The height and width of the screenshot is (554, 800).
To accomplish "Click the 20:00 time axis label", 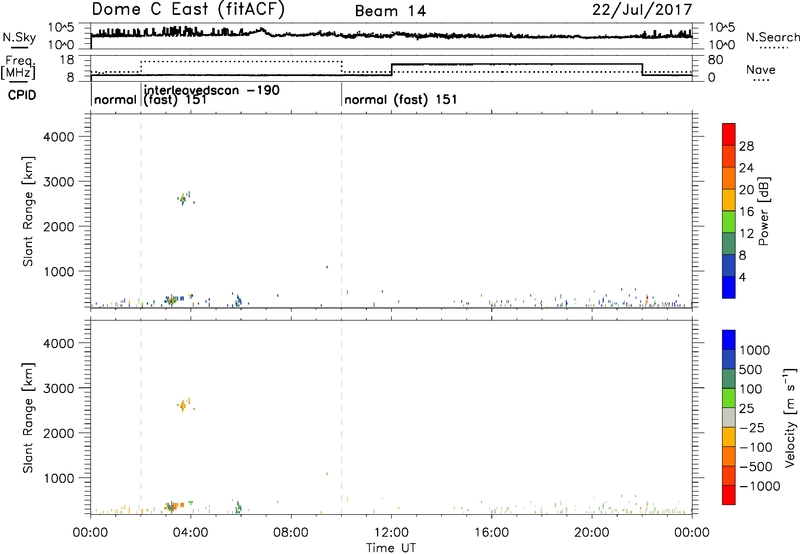I will coord(592,533).
